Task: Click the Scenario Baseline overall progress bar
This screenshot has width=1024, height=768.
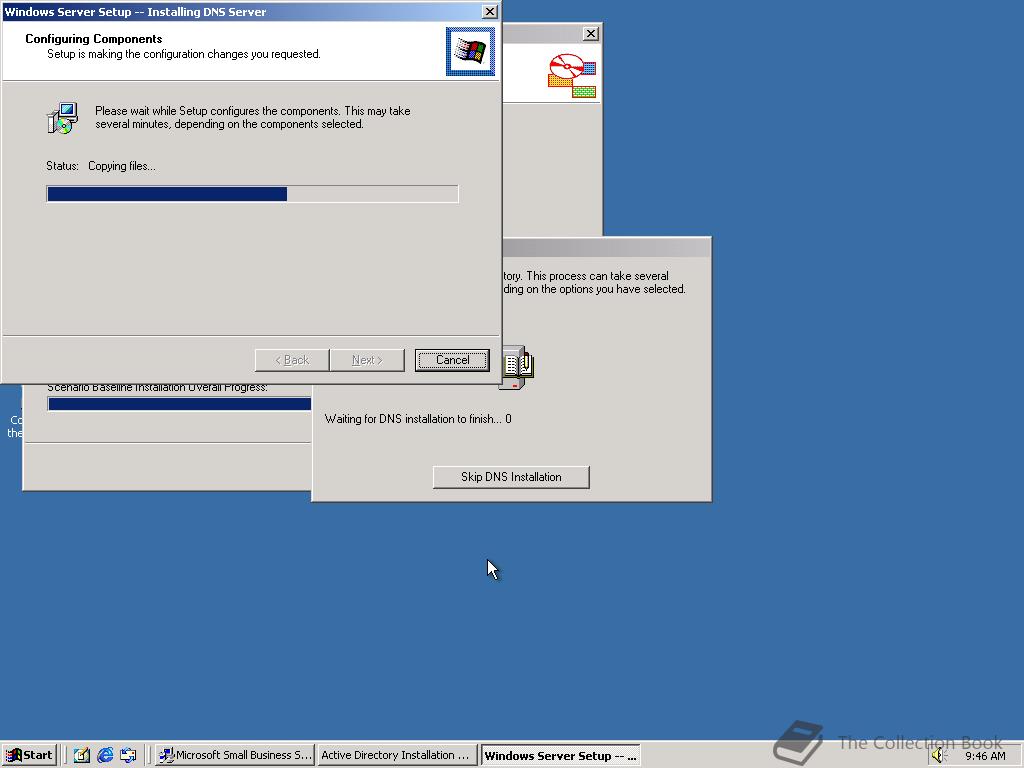Action: point(180,404)
